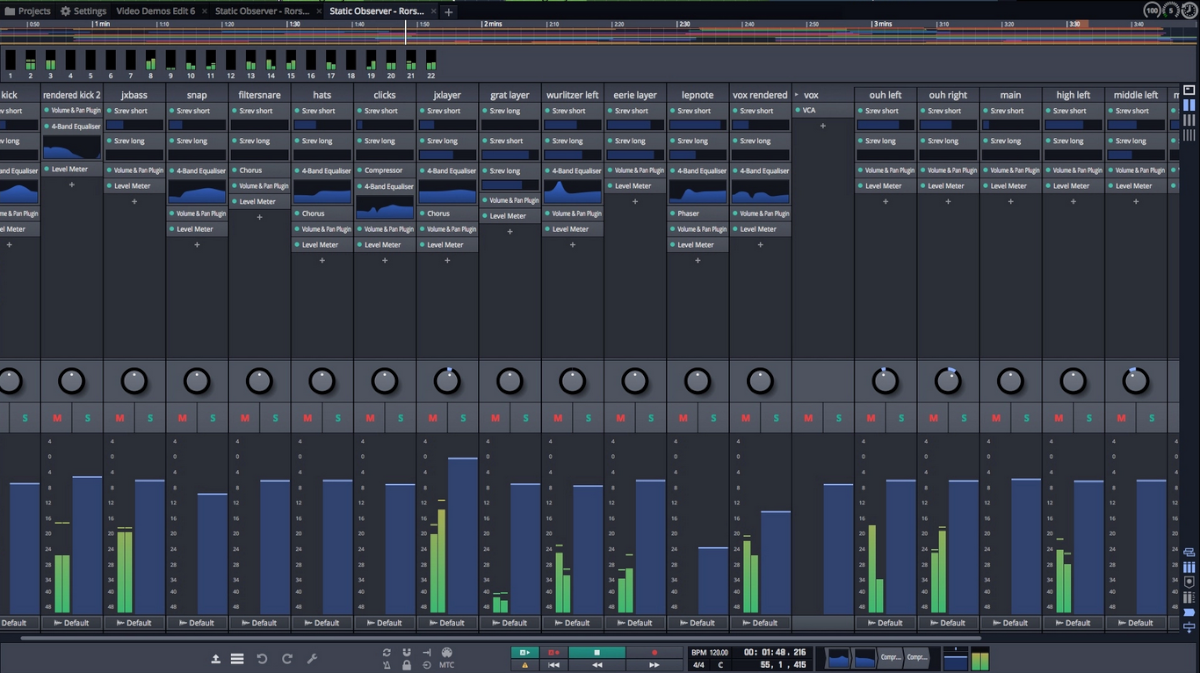Viewport: 1200px width, 673px height.
Task: Mute the jxbass channel
Action: (x=118, y=417)
